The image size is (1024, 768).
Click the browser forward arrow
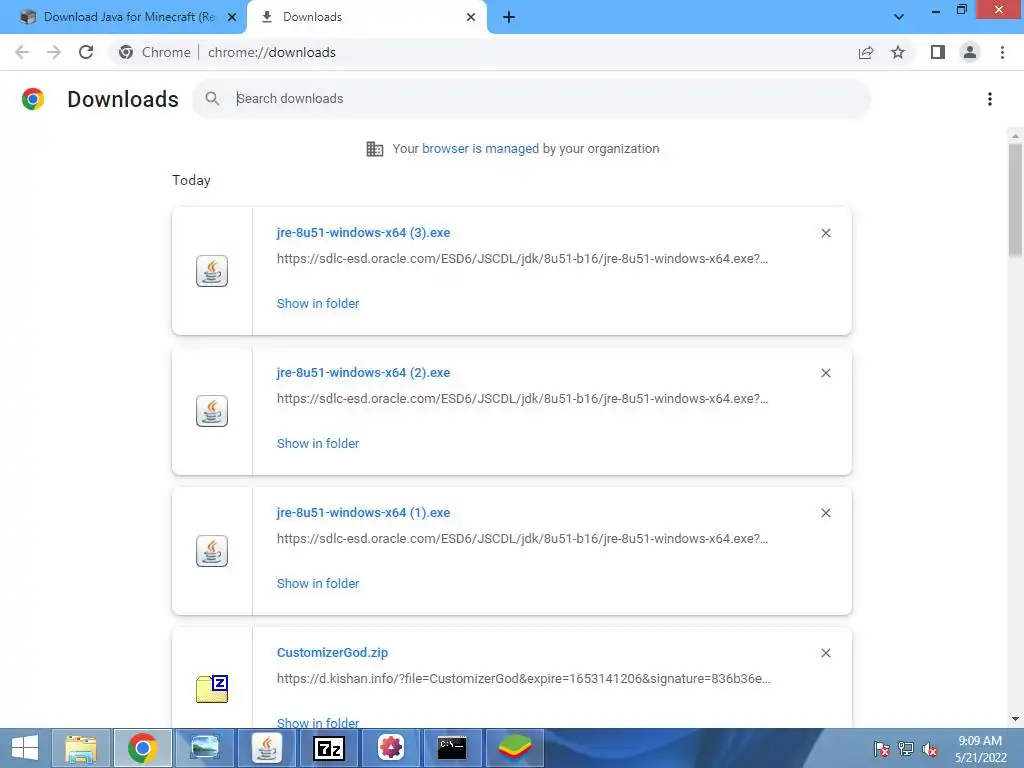54,52
